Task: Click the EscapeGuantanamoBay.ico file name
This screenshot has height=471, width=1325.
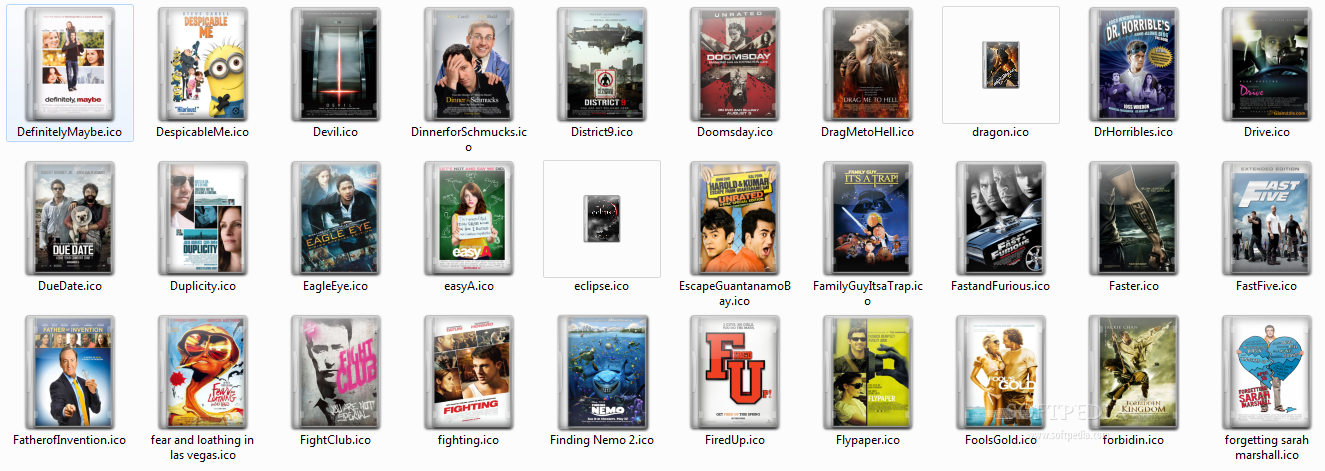Action: pos(735,293)
